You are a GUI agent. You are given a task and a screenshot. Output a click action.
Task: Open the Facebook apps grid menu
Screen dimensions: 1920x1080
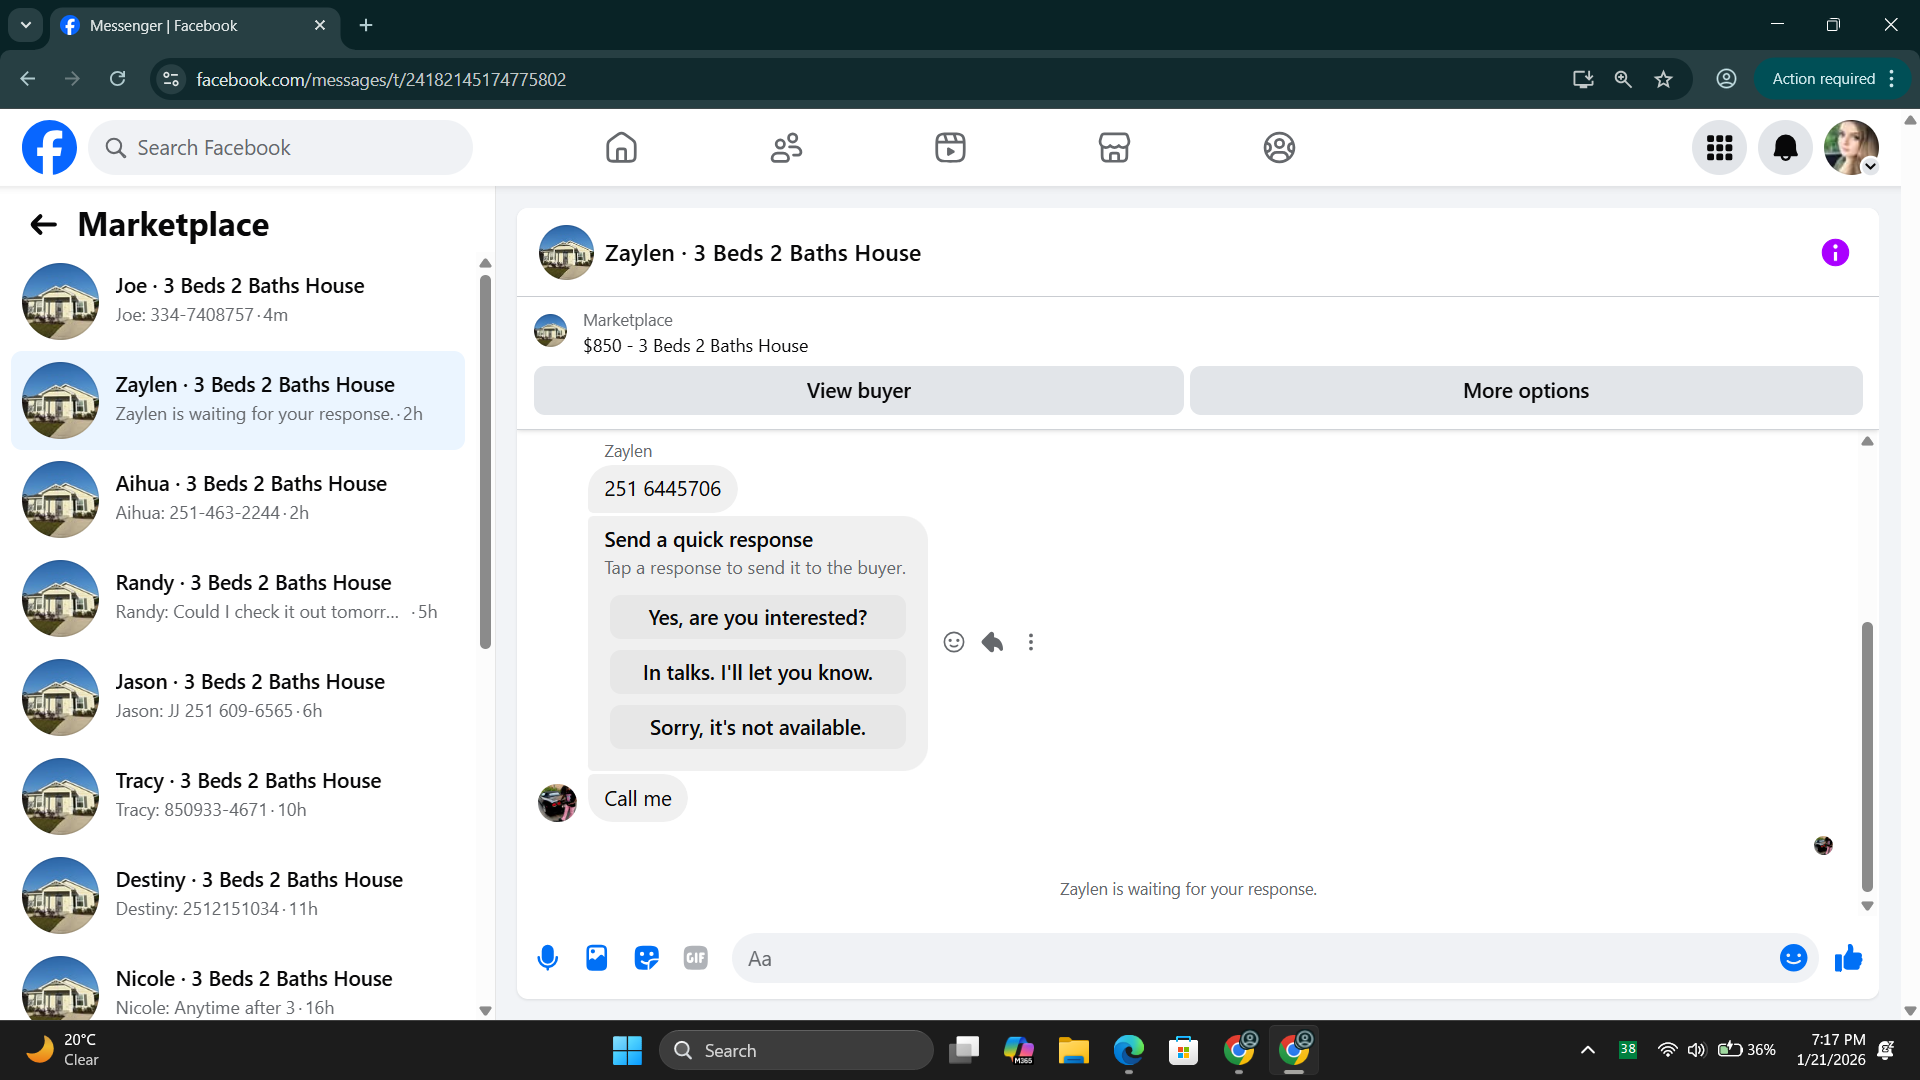(1719, 148)
